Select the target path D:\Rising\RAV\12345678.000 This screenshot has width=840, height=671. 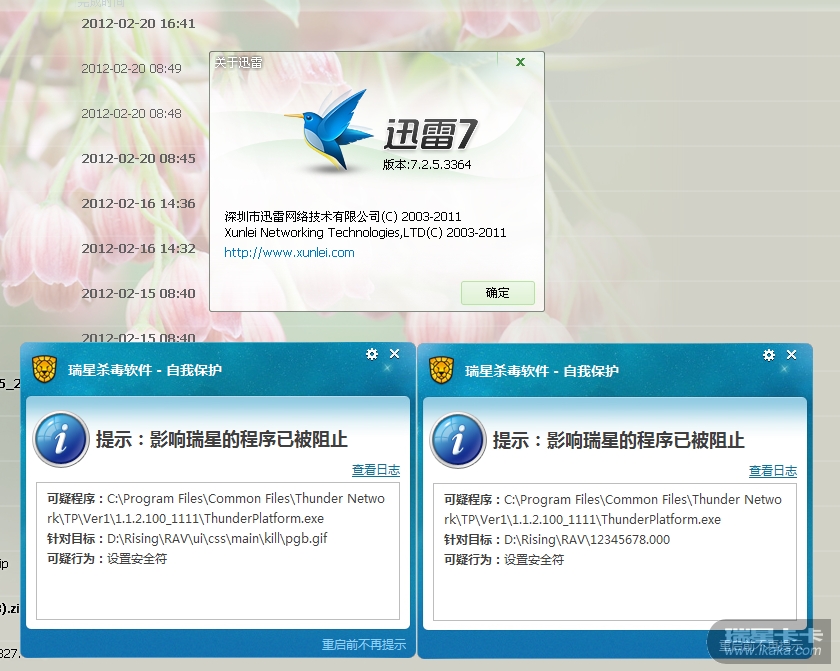(587, 539)
